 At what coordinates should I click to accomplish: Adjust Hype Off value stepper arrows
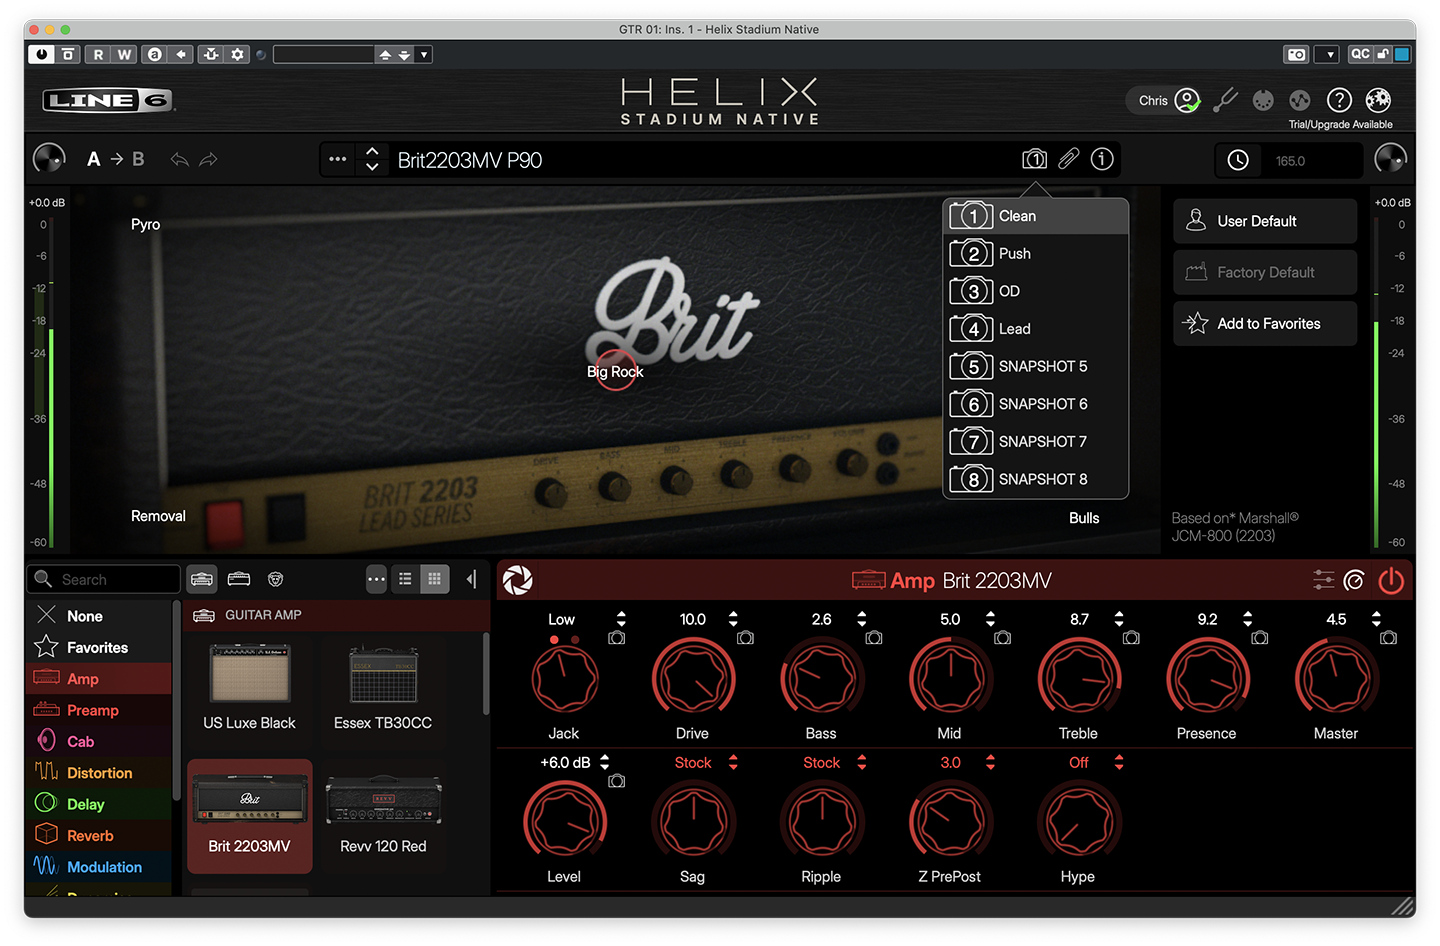click(1119, 762)
